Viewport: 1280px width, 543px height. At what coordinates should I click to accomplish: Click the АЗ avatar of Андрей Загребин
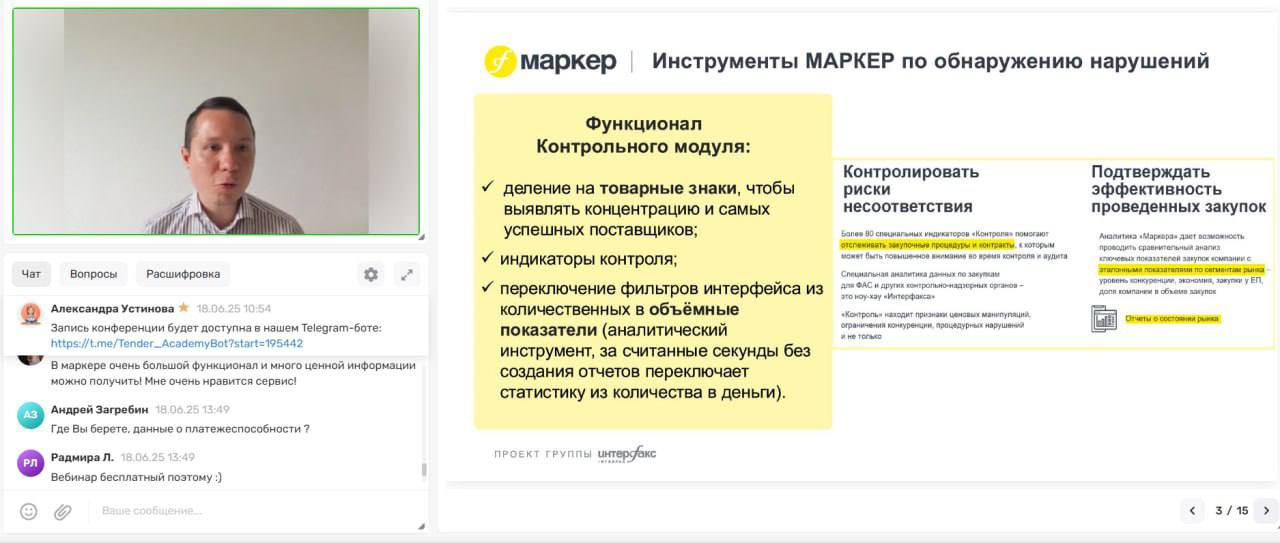tap(30, 415)
